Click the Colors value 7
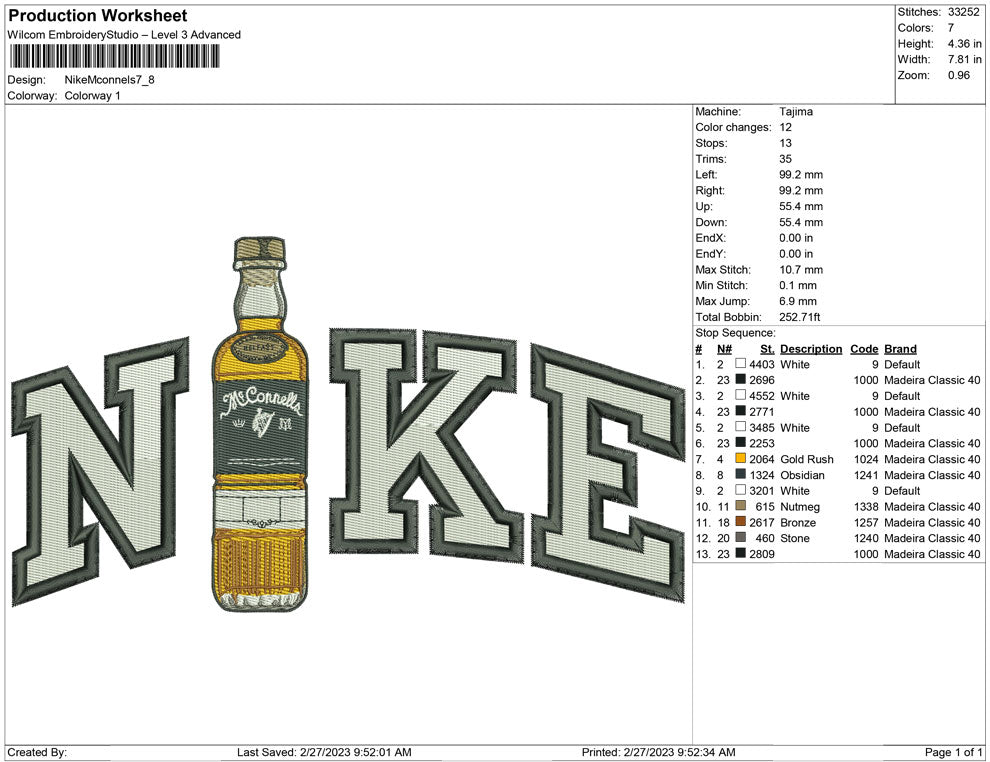 (x=951, y=28)
